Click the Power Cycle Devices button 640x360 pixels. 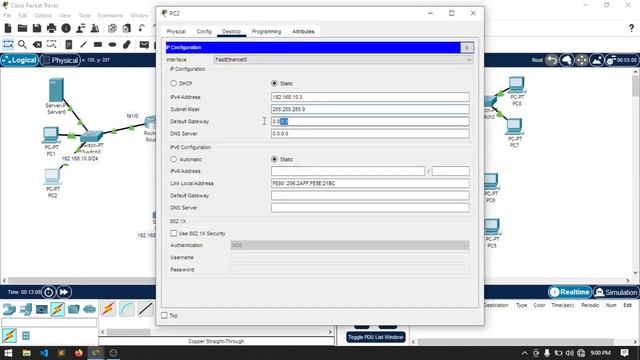tap(49, 292)
